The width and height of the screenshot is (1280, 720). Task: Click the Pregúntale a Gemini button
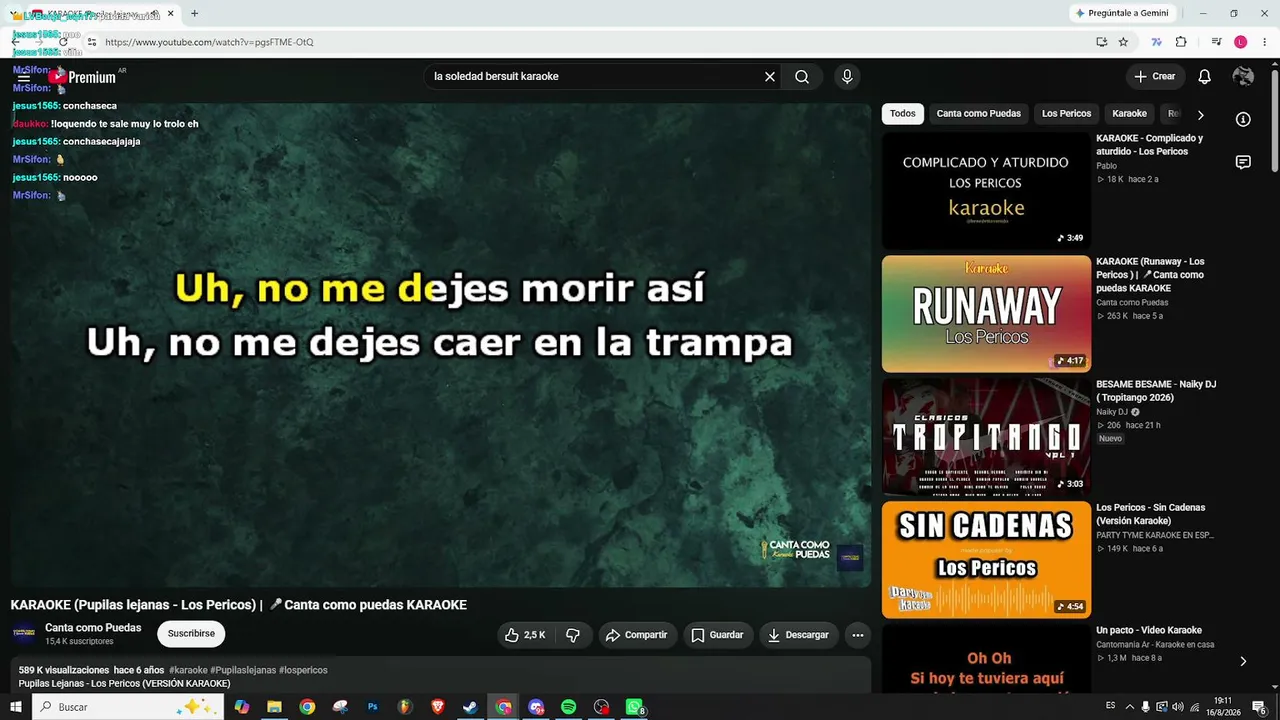(x=1121, y=13)
